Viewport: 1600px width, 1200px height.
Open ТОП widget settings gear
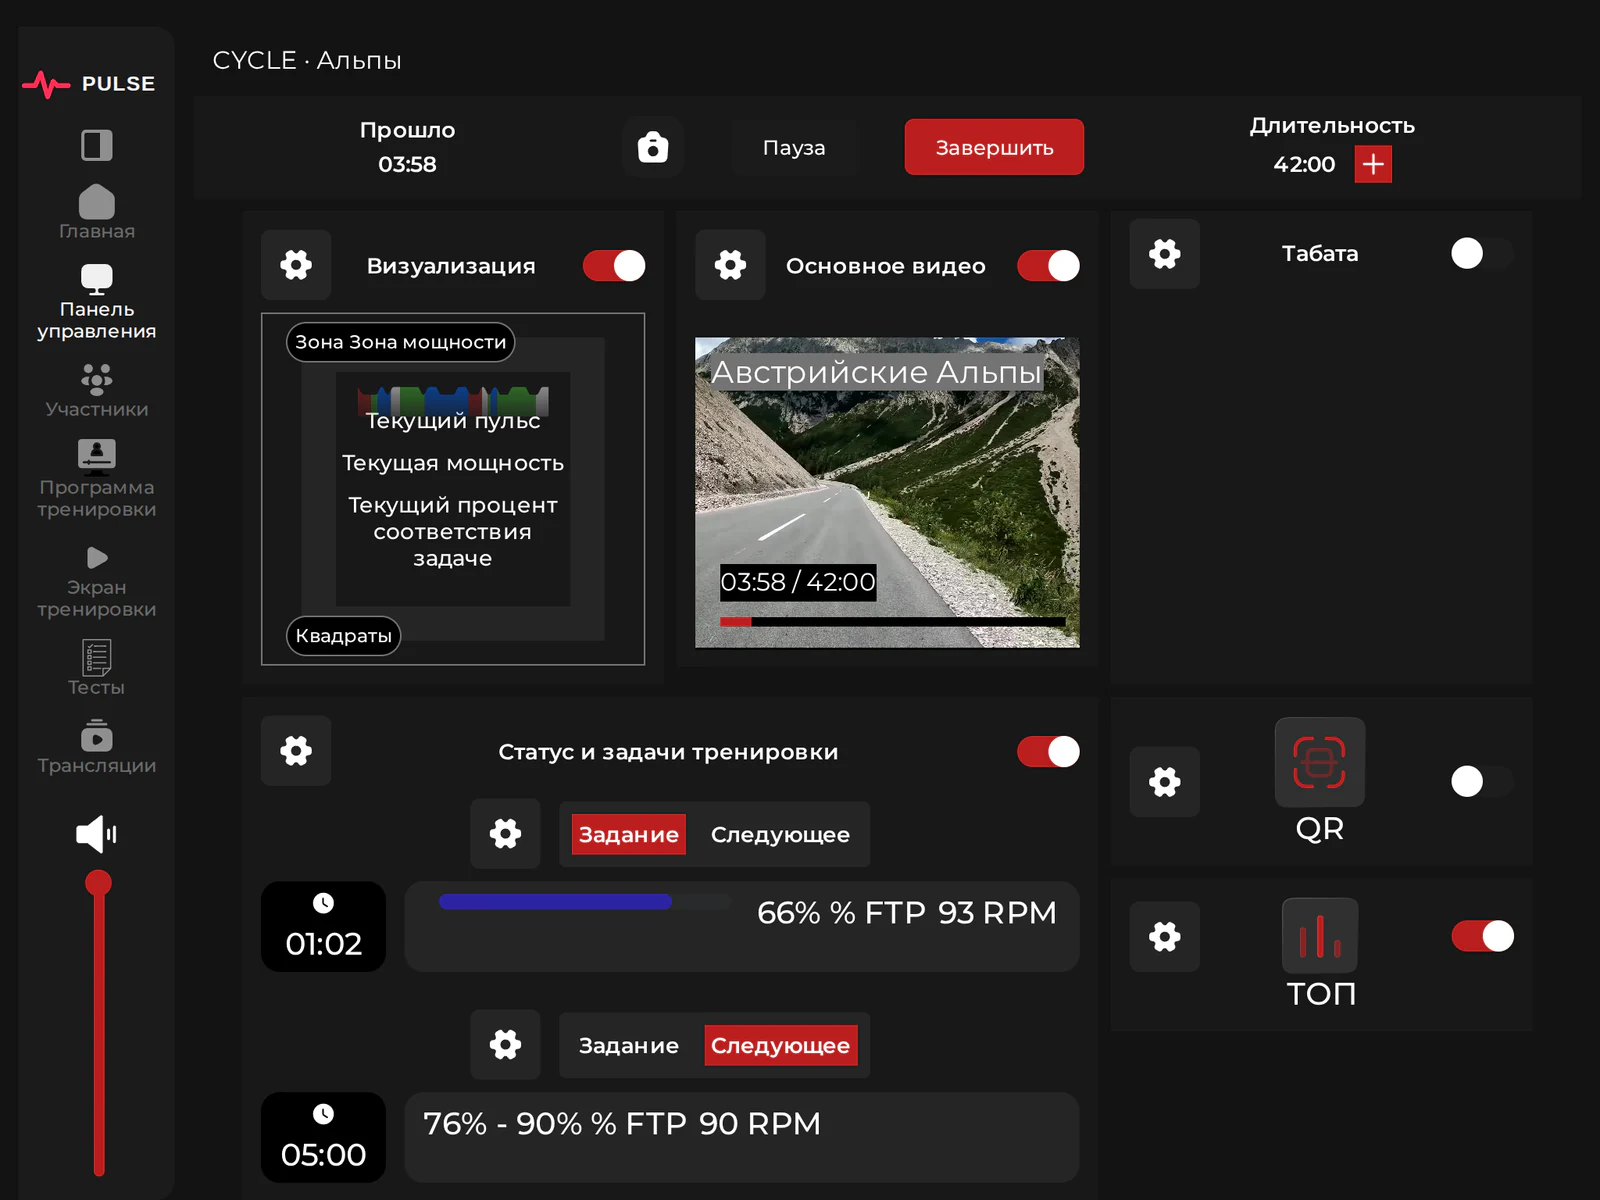[1165, 937]
